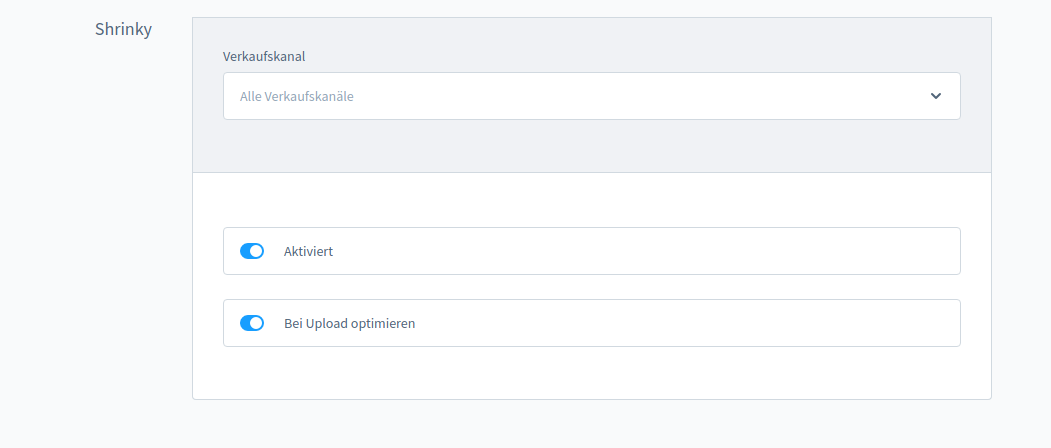
Task: Click blue track of upload optimize switch
Action: pos(245,323)
